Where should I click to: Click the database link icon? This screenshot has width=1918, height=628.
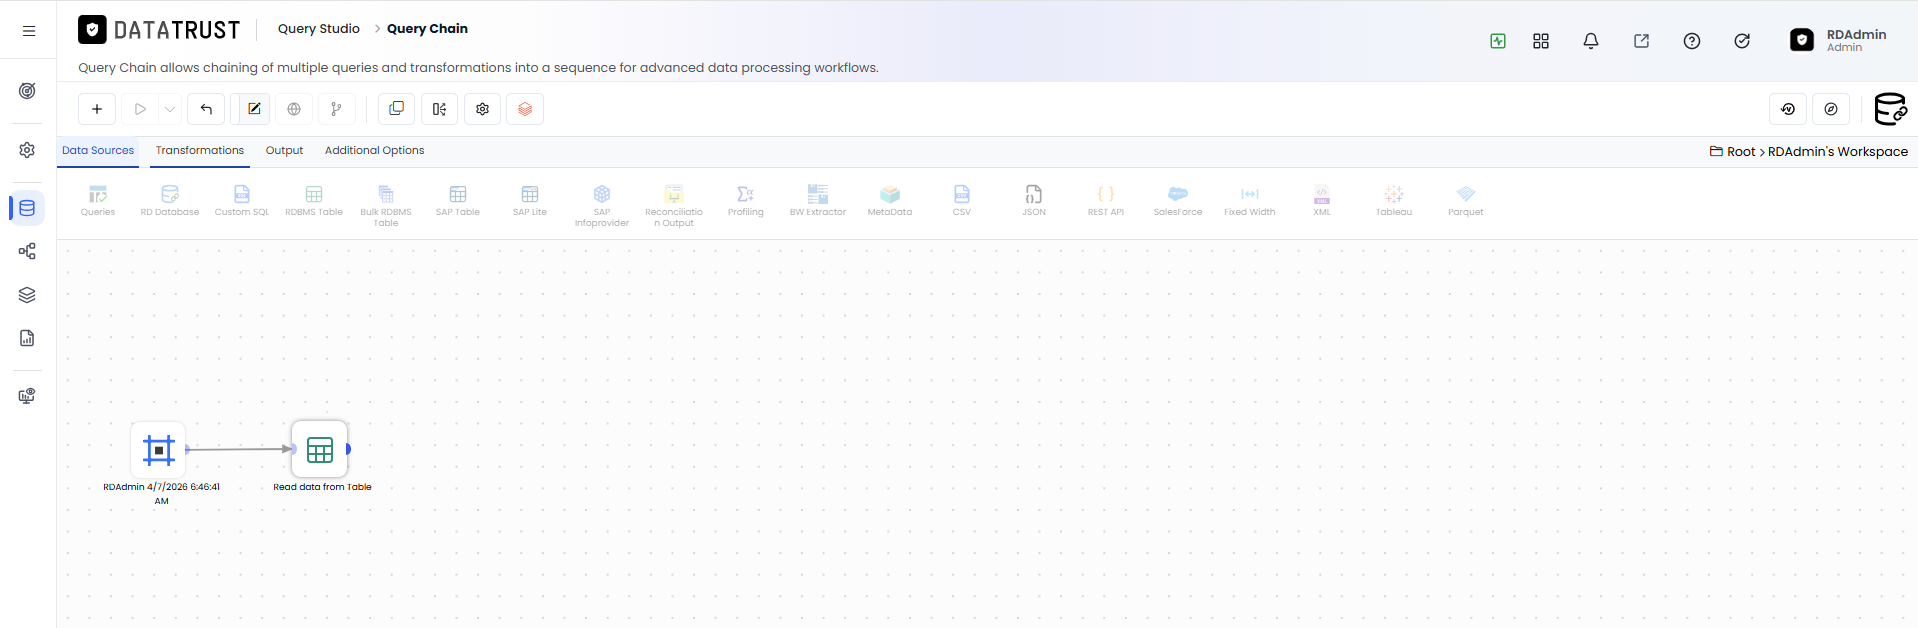(x=1891, y=109)
